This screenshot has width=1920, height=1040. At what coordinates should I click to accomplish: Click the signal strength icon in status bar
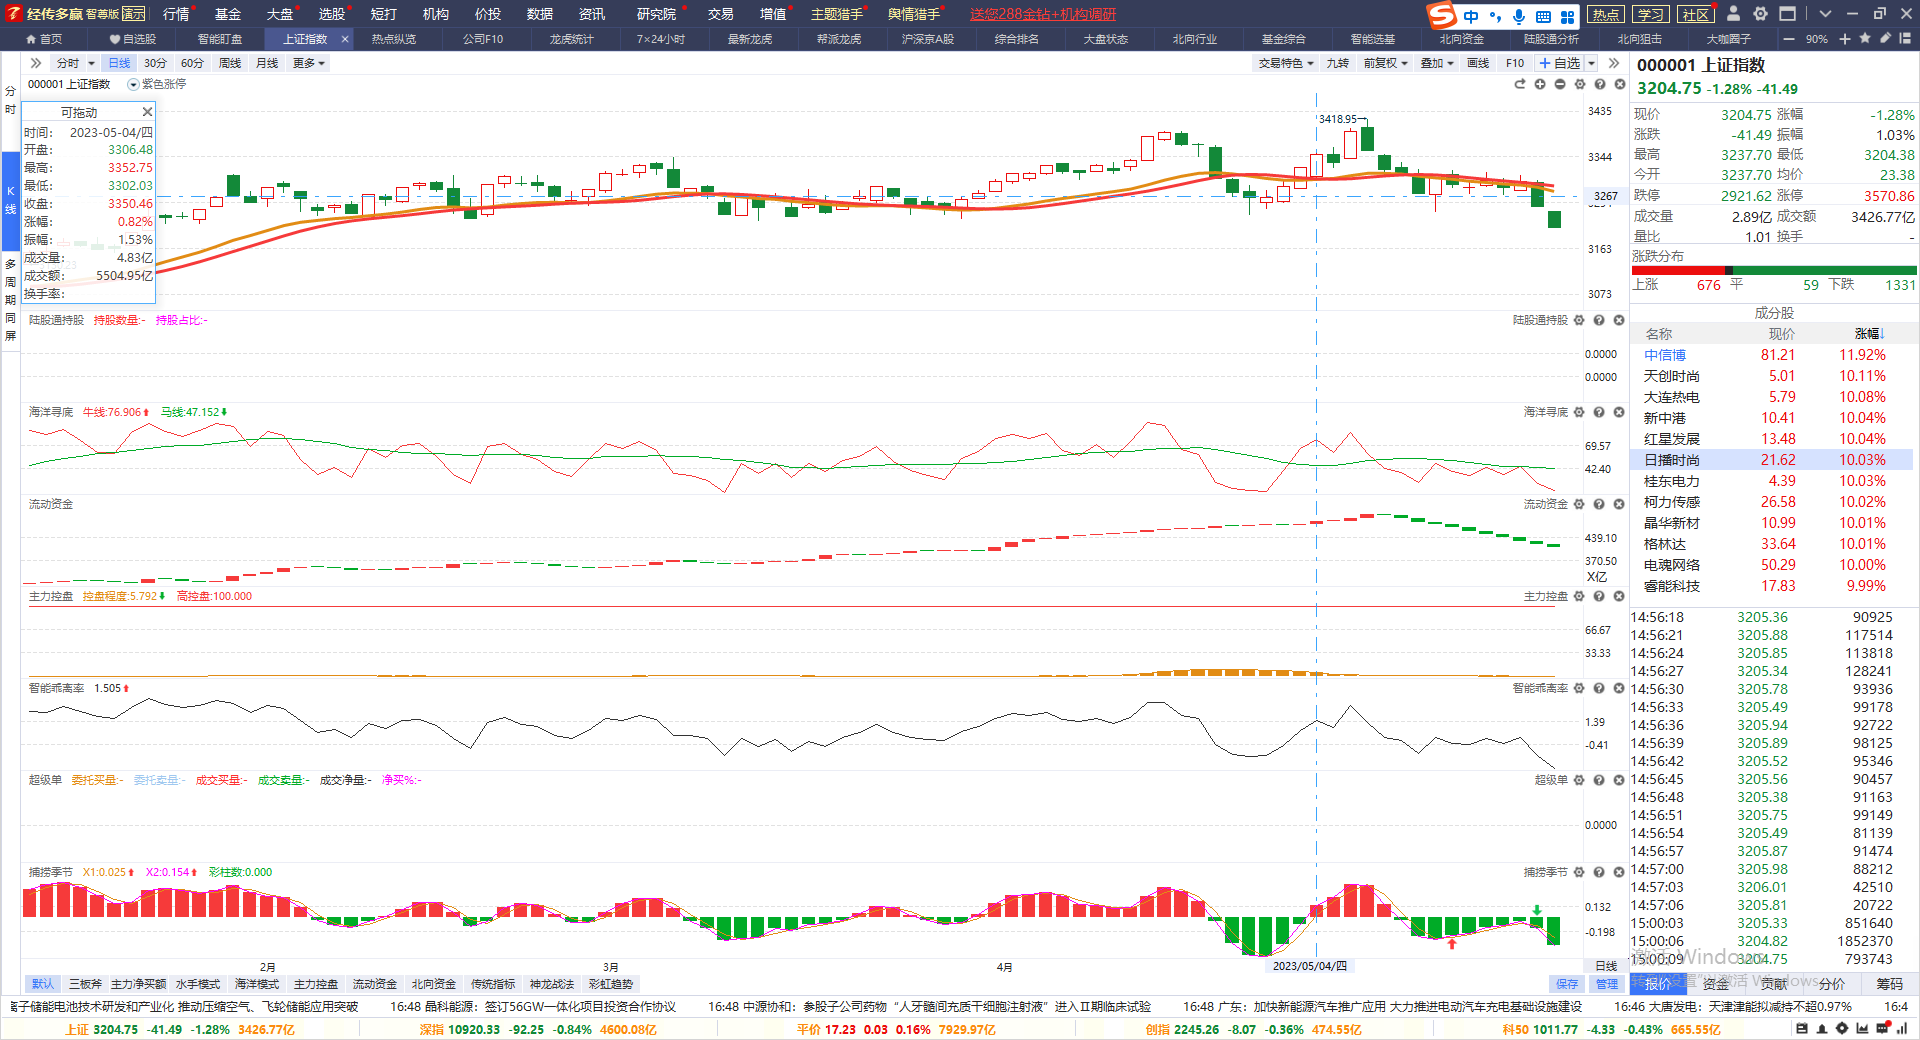(x=1902, y=1029)
